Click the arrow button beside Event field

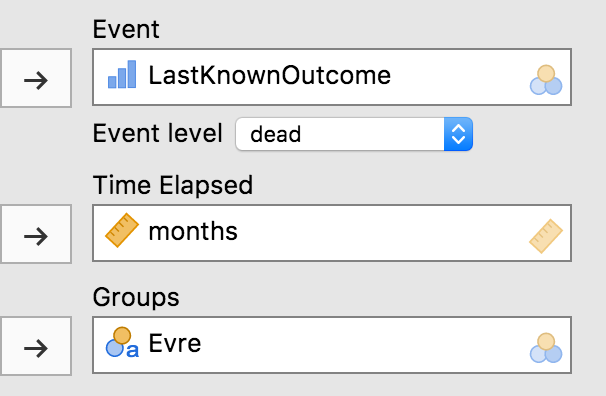(x=36, y=78)
